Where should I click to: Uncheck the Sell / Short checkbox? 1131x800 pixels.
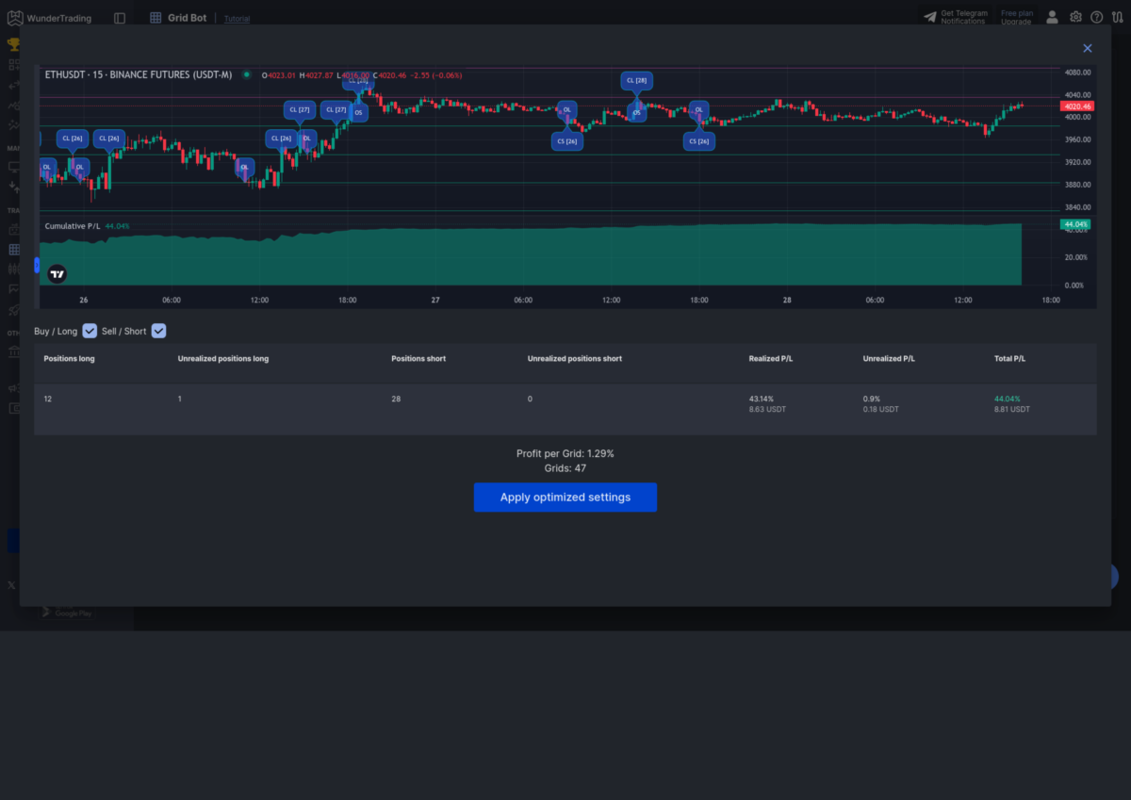pos(158,330)
